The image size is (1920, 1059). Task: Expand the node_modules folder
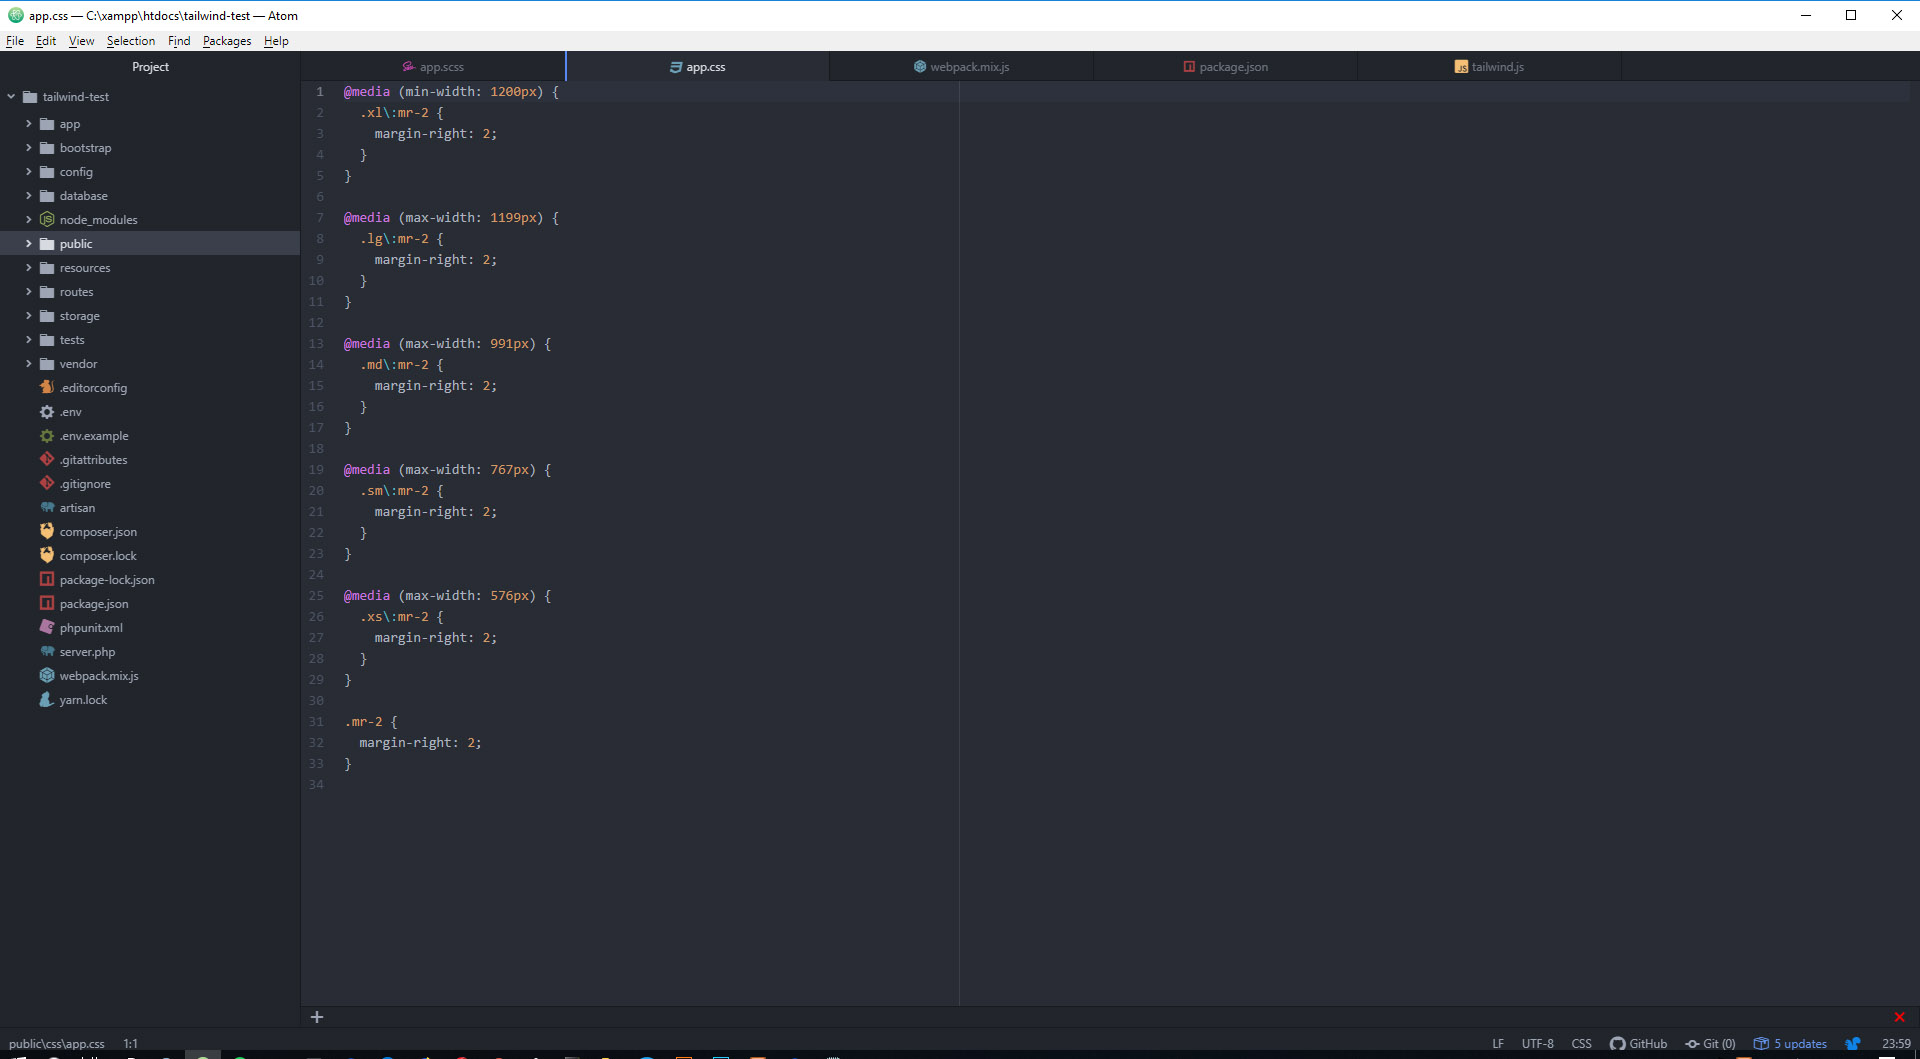28,219
